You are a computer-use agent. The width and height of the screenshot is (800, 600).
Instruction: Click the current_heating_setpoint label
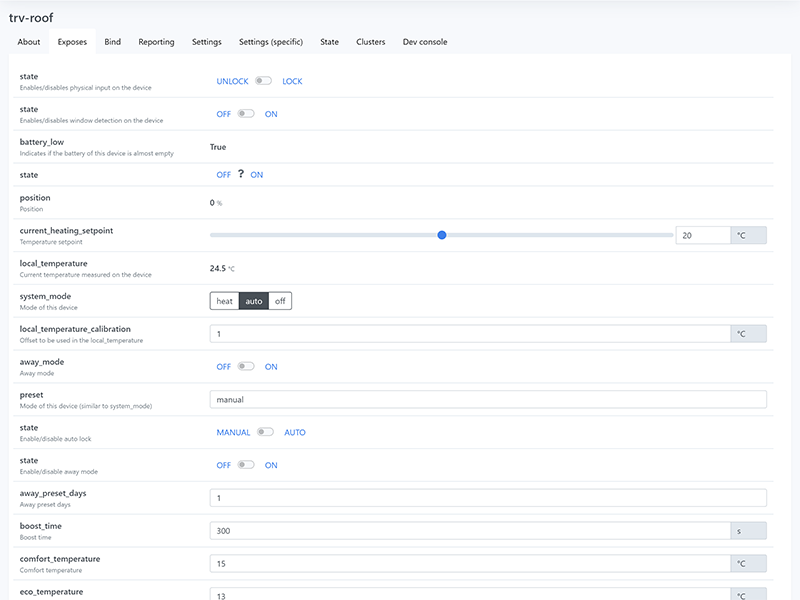pos(66,231)
